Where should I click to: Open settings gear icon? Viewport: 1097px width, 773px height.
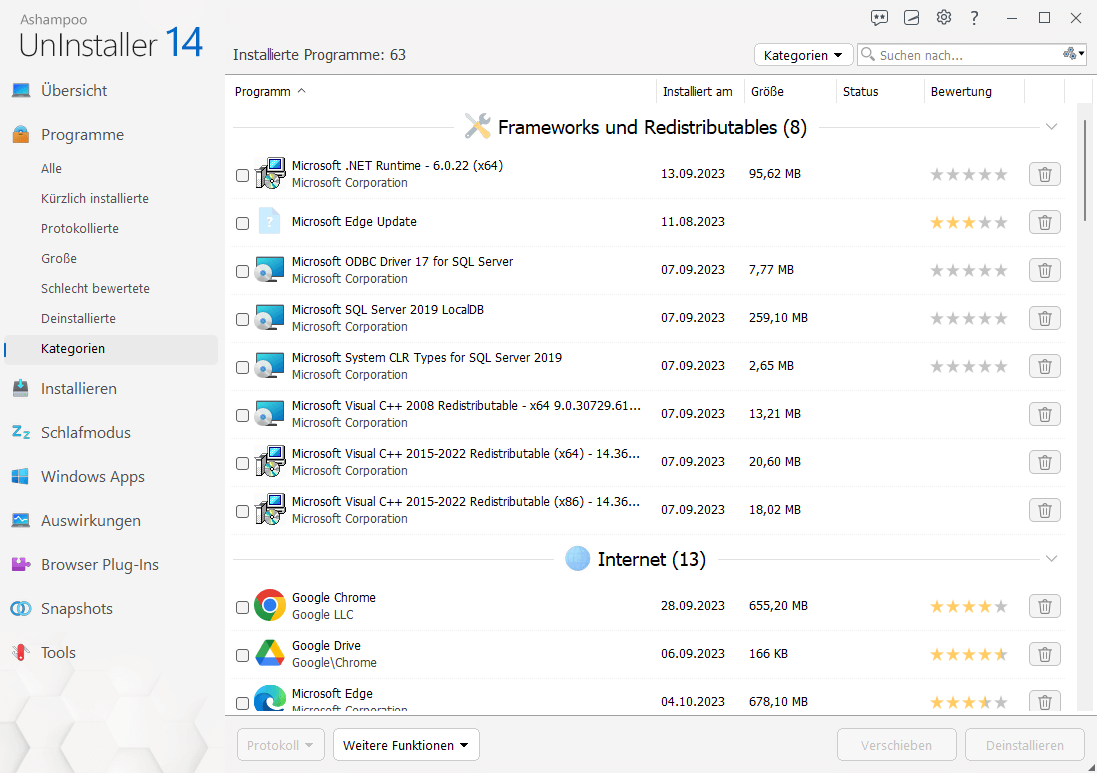pos(944,17)
